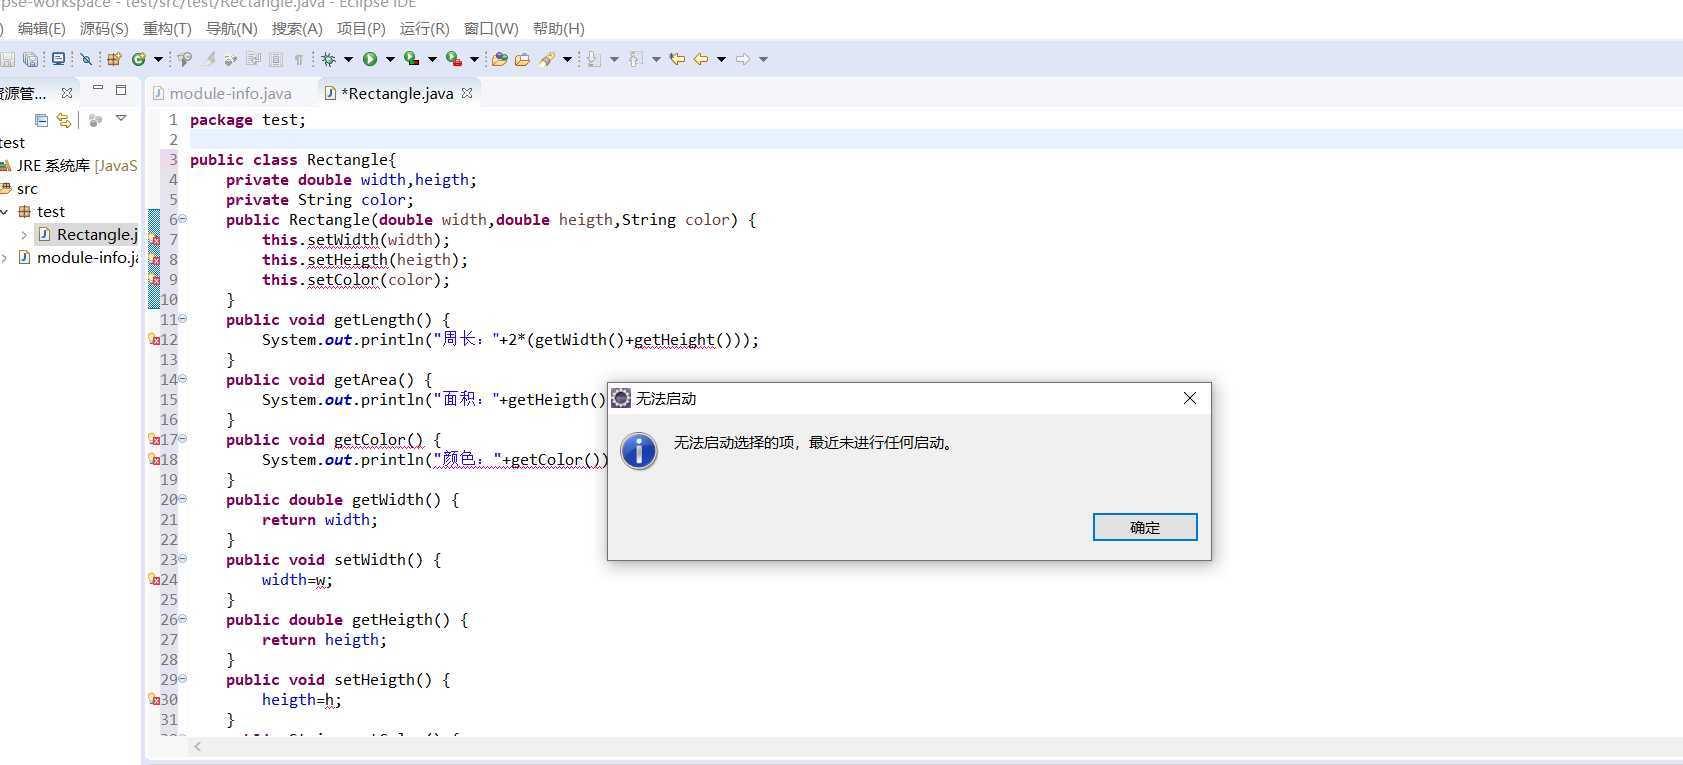Toggle Link with Editor in package explorer
This screenshot has height=765, width=1683.
click(x=64, y=120)
